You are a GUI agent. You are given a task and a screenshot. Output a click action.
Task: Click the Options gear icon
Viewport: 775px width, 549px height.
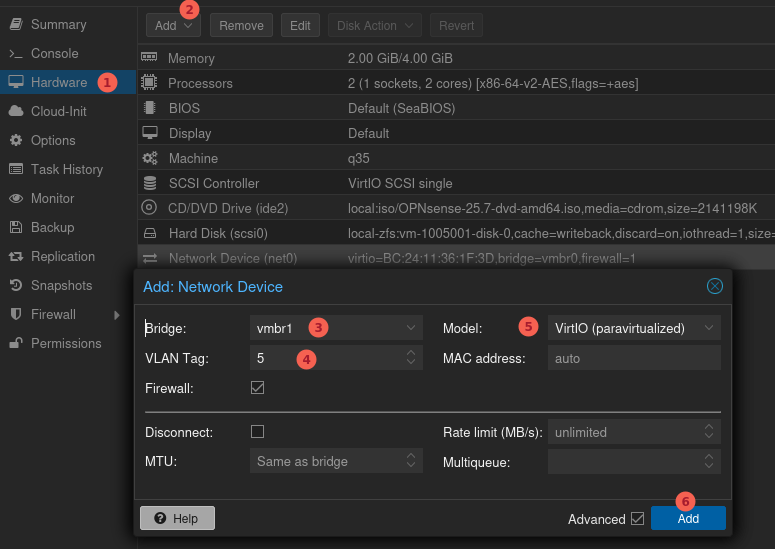pos(15,140)
